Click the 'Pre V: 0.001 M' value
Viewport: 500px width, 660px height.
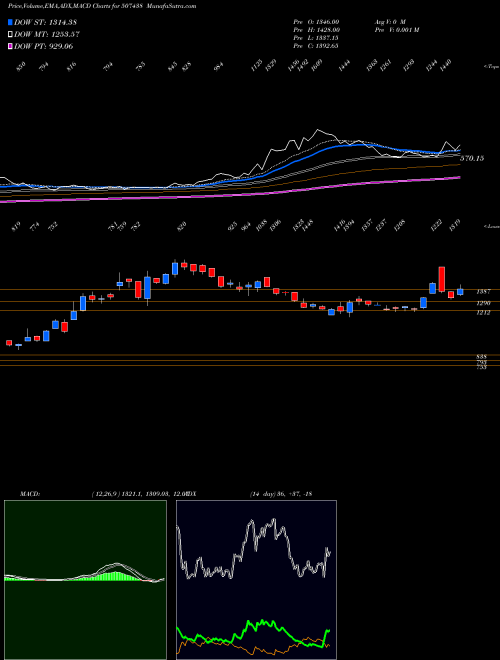click(396, 30)
